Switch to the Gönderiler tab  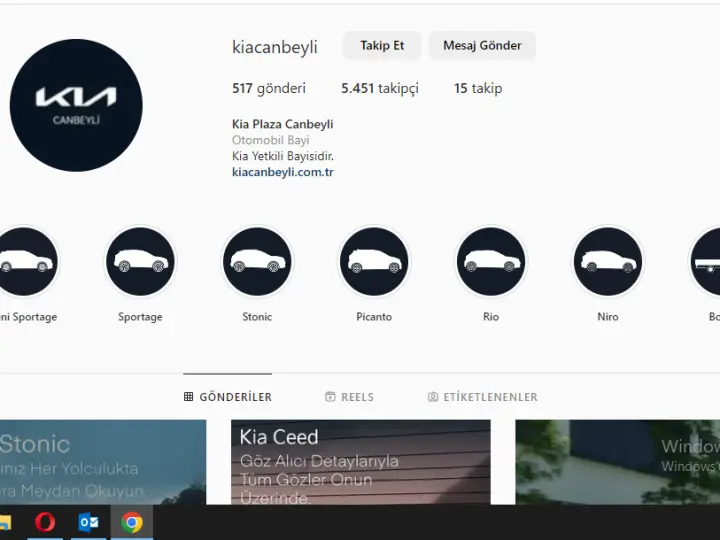click(x=228, y=397)
